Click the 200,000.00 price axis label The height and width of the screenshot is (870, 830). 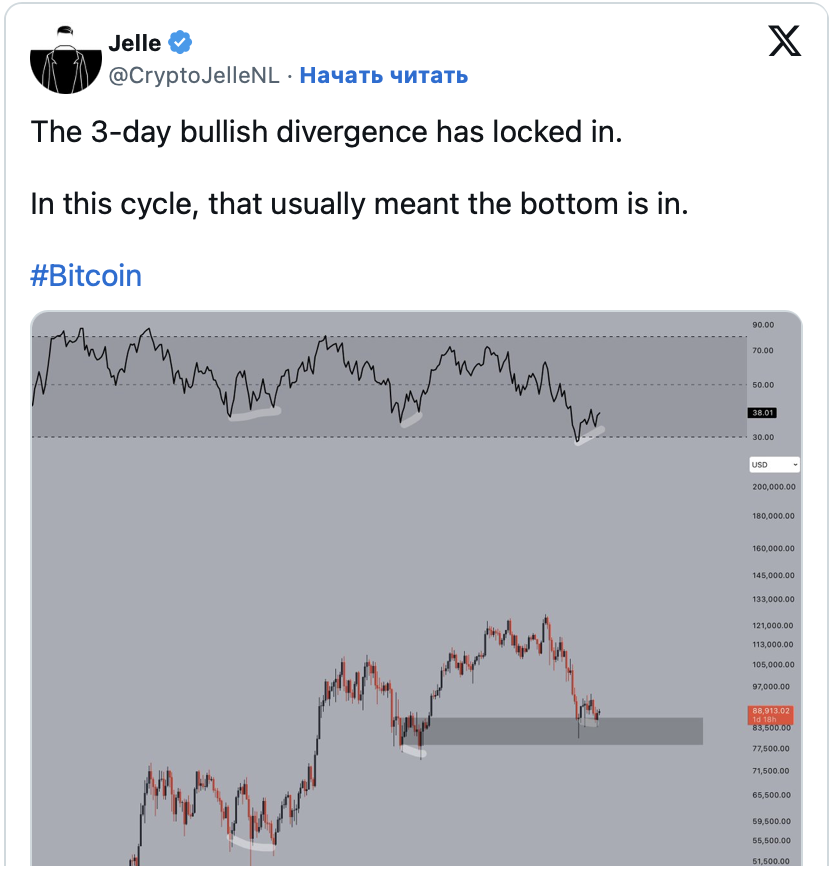pyautogui.click(x=773, y=487)
